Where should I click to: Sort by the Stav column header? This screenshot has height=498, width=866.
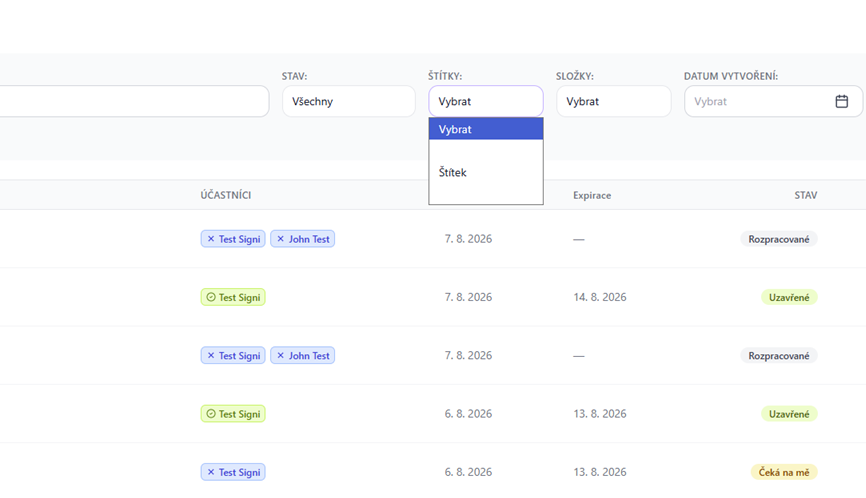(805, 195)
